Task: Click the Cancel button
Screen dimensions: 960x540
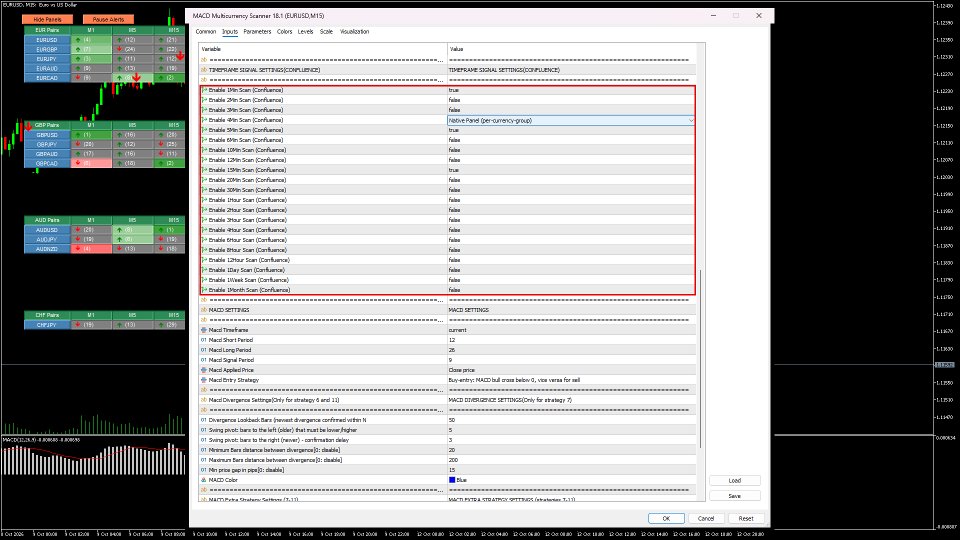Action: [706, 519]
